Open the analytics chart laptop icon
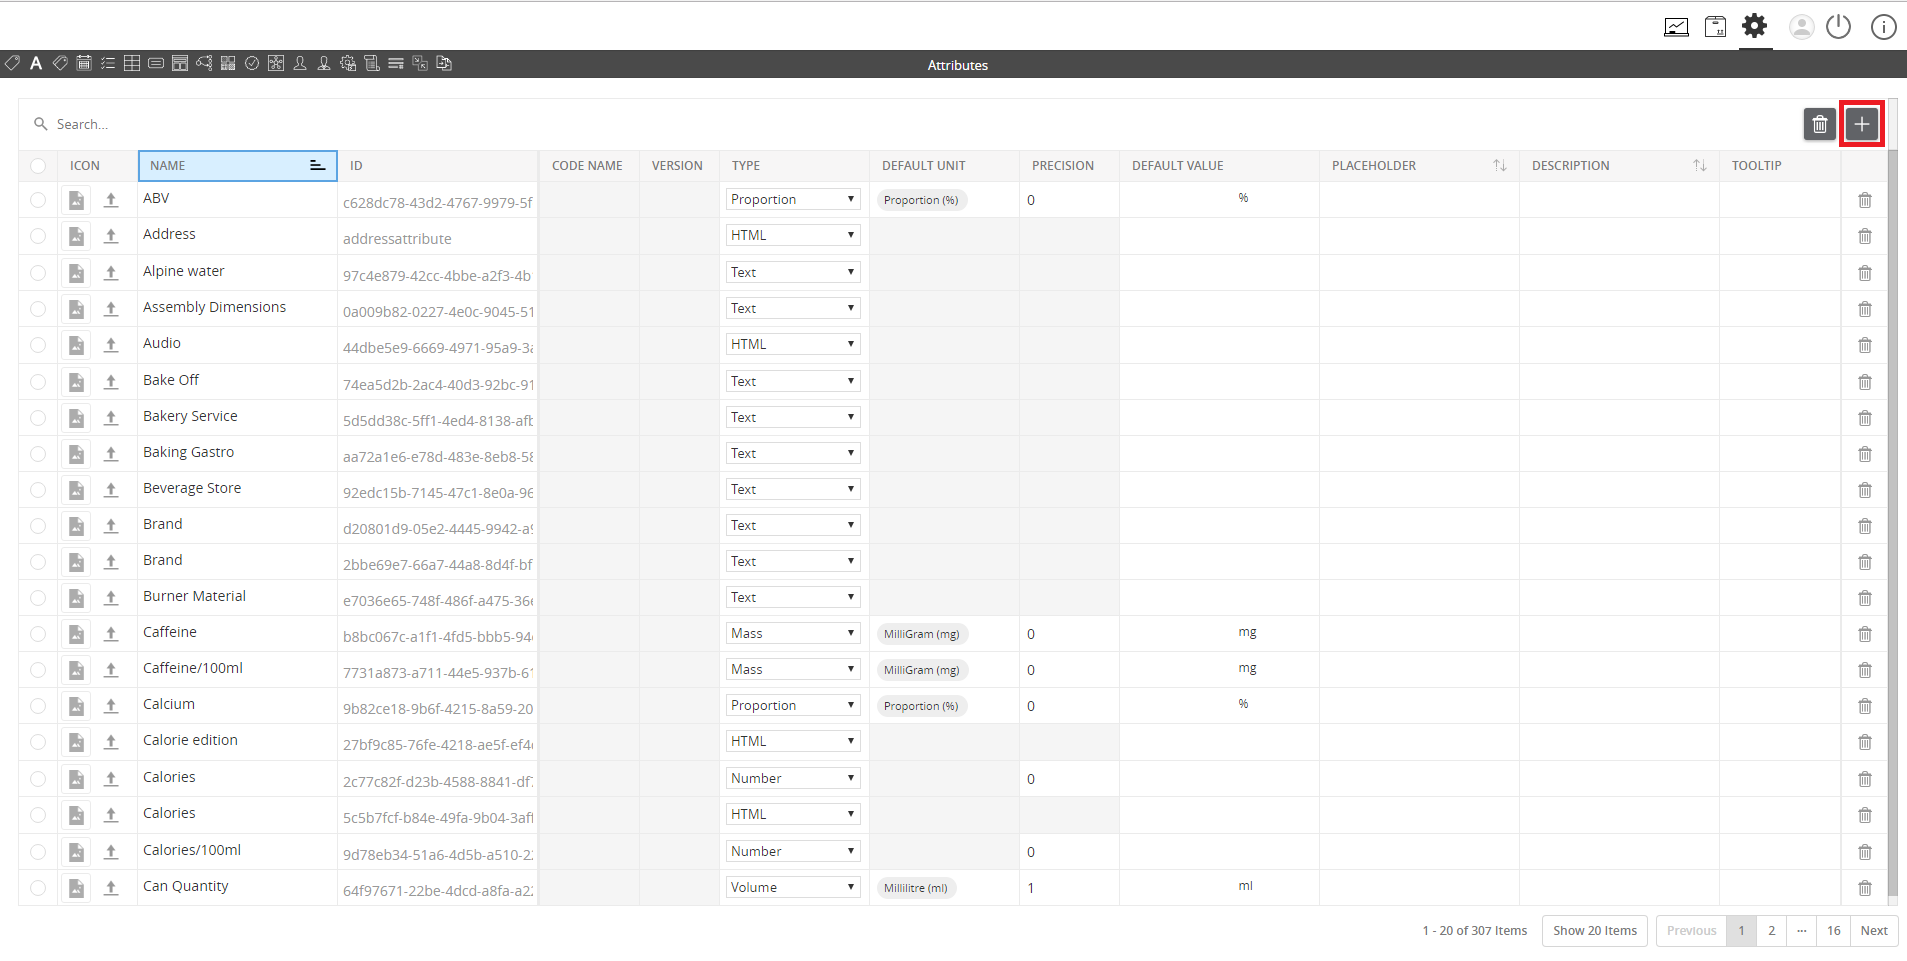Screen dimensions: 1907x961 point(1676,27)
